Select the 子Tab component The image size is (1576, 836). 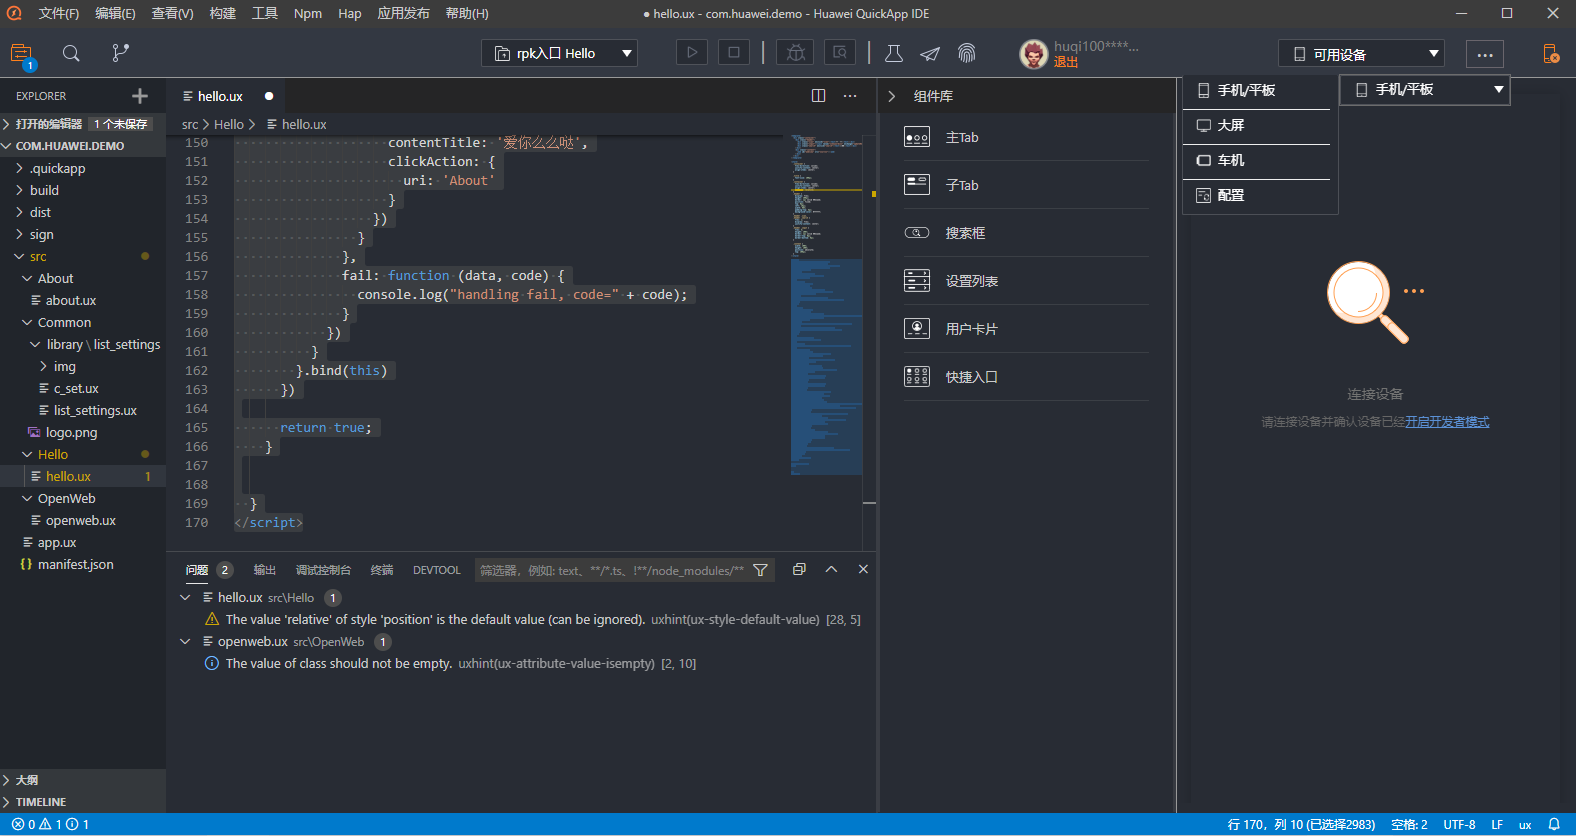tap(1026, 185)
